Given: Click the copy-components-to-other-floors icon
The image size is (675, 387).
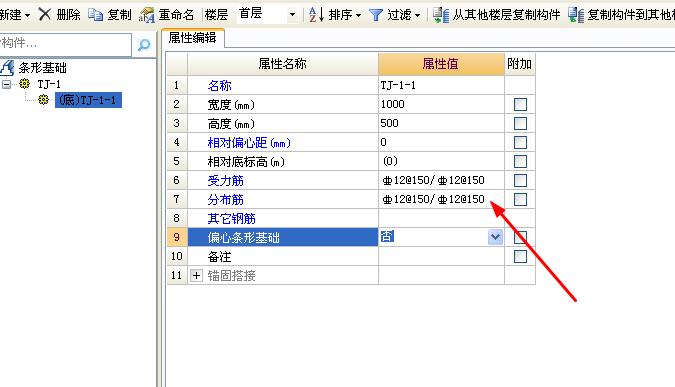Looking at the screenshot, I should 576,15.
